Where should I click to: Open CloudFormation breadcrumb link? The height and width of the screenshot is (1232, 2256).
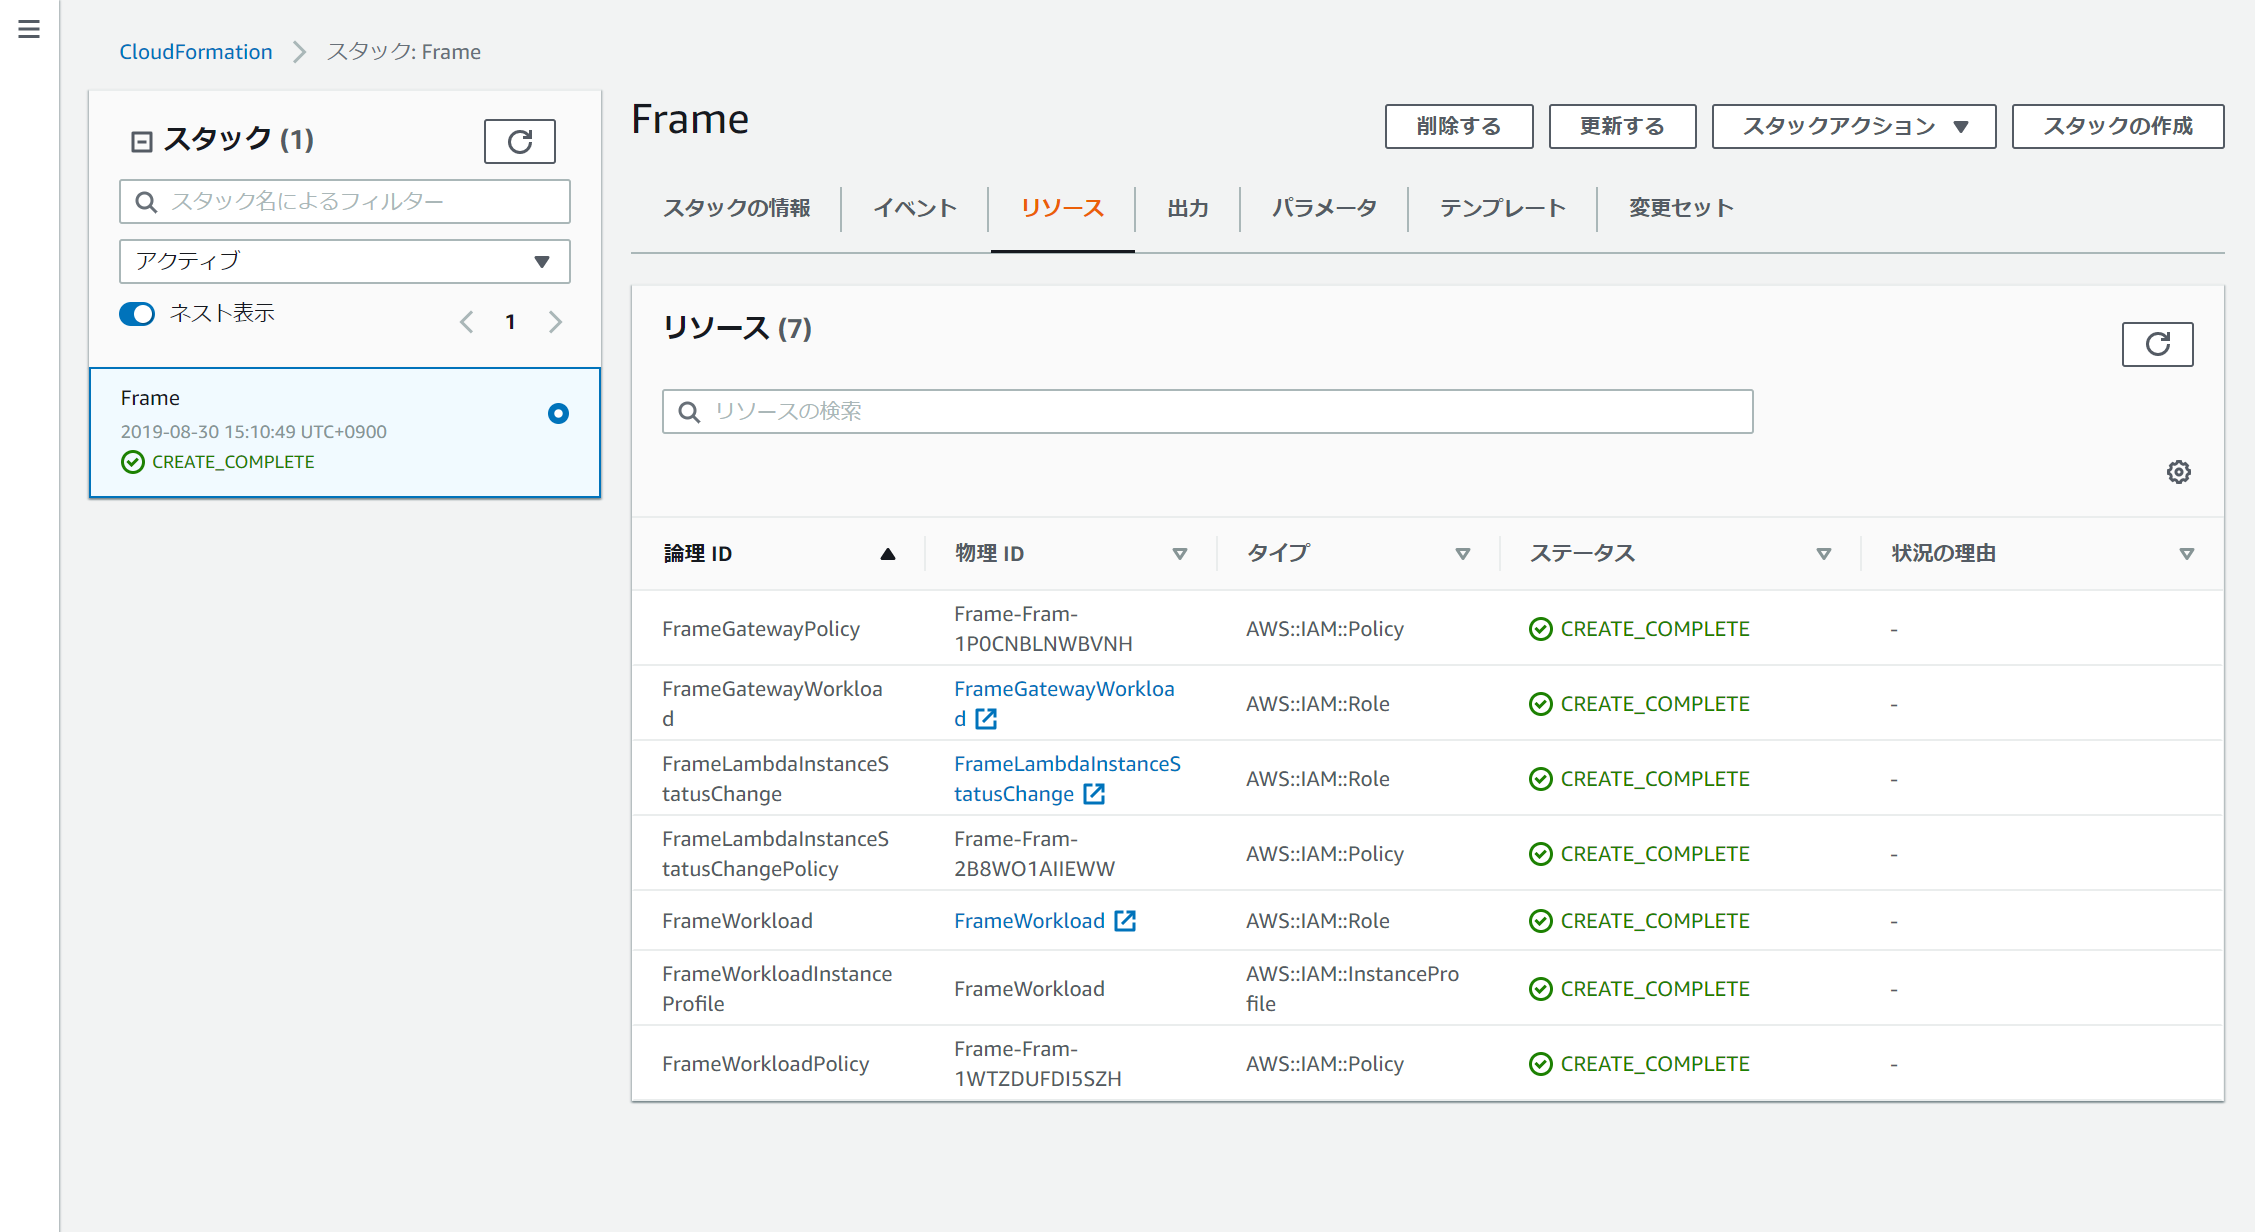coord(196,51)
